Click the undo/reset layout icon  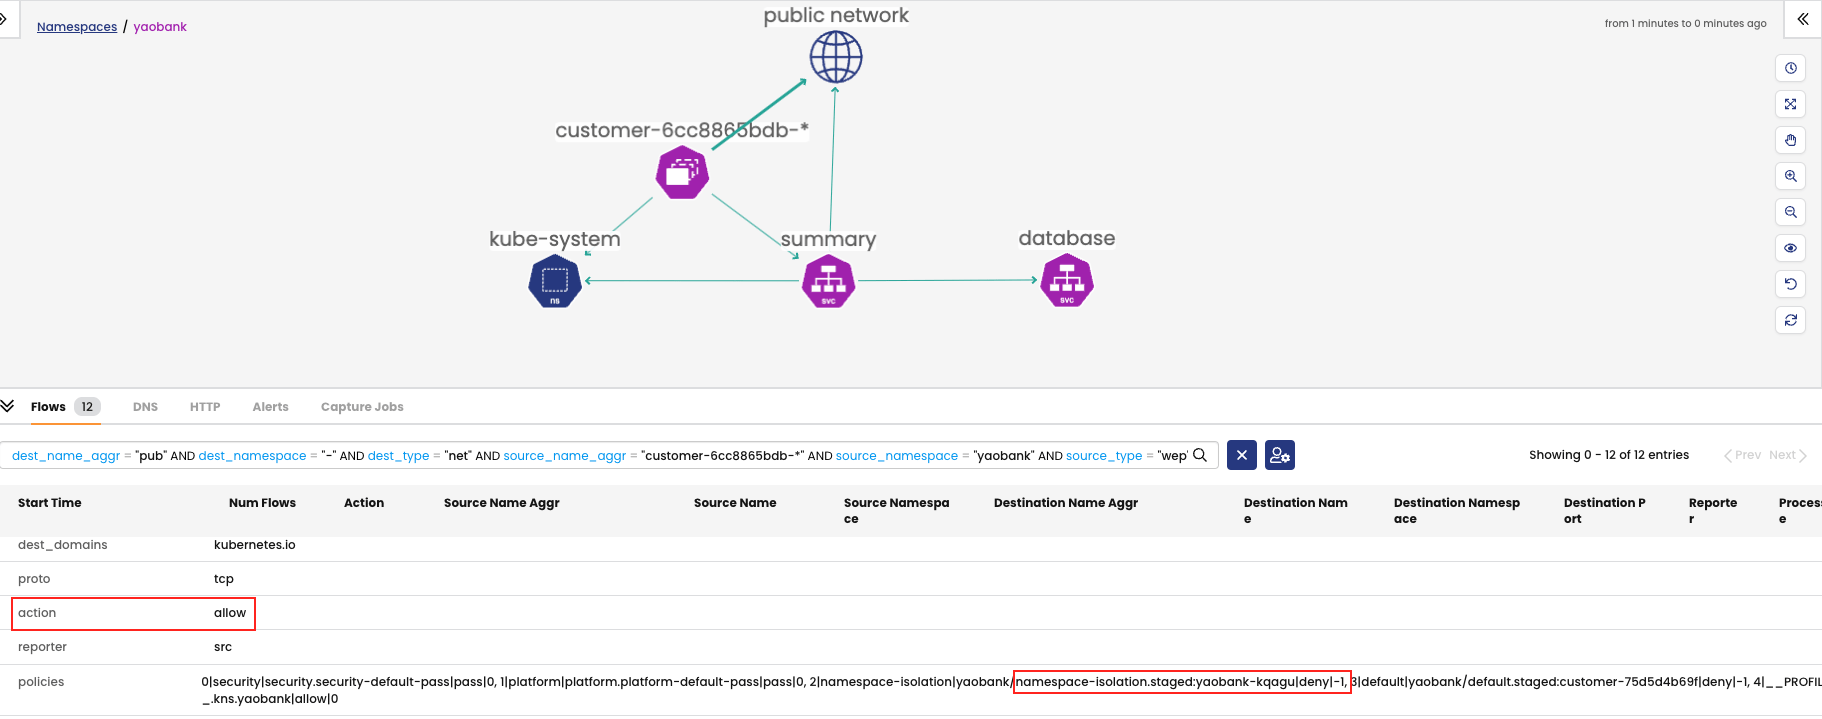point(1790,284)
